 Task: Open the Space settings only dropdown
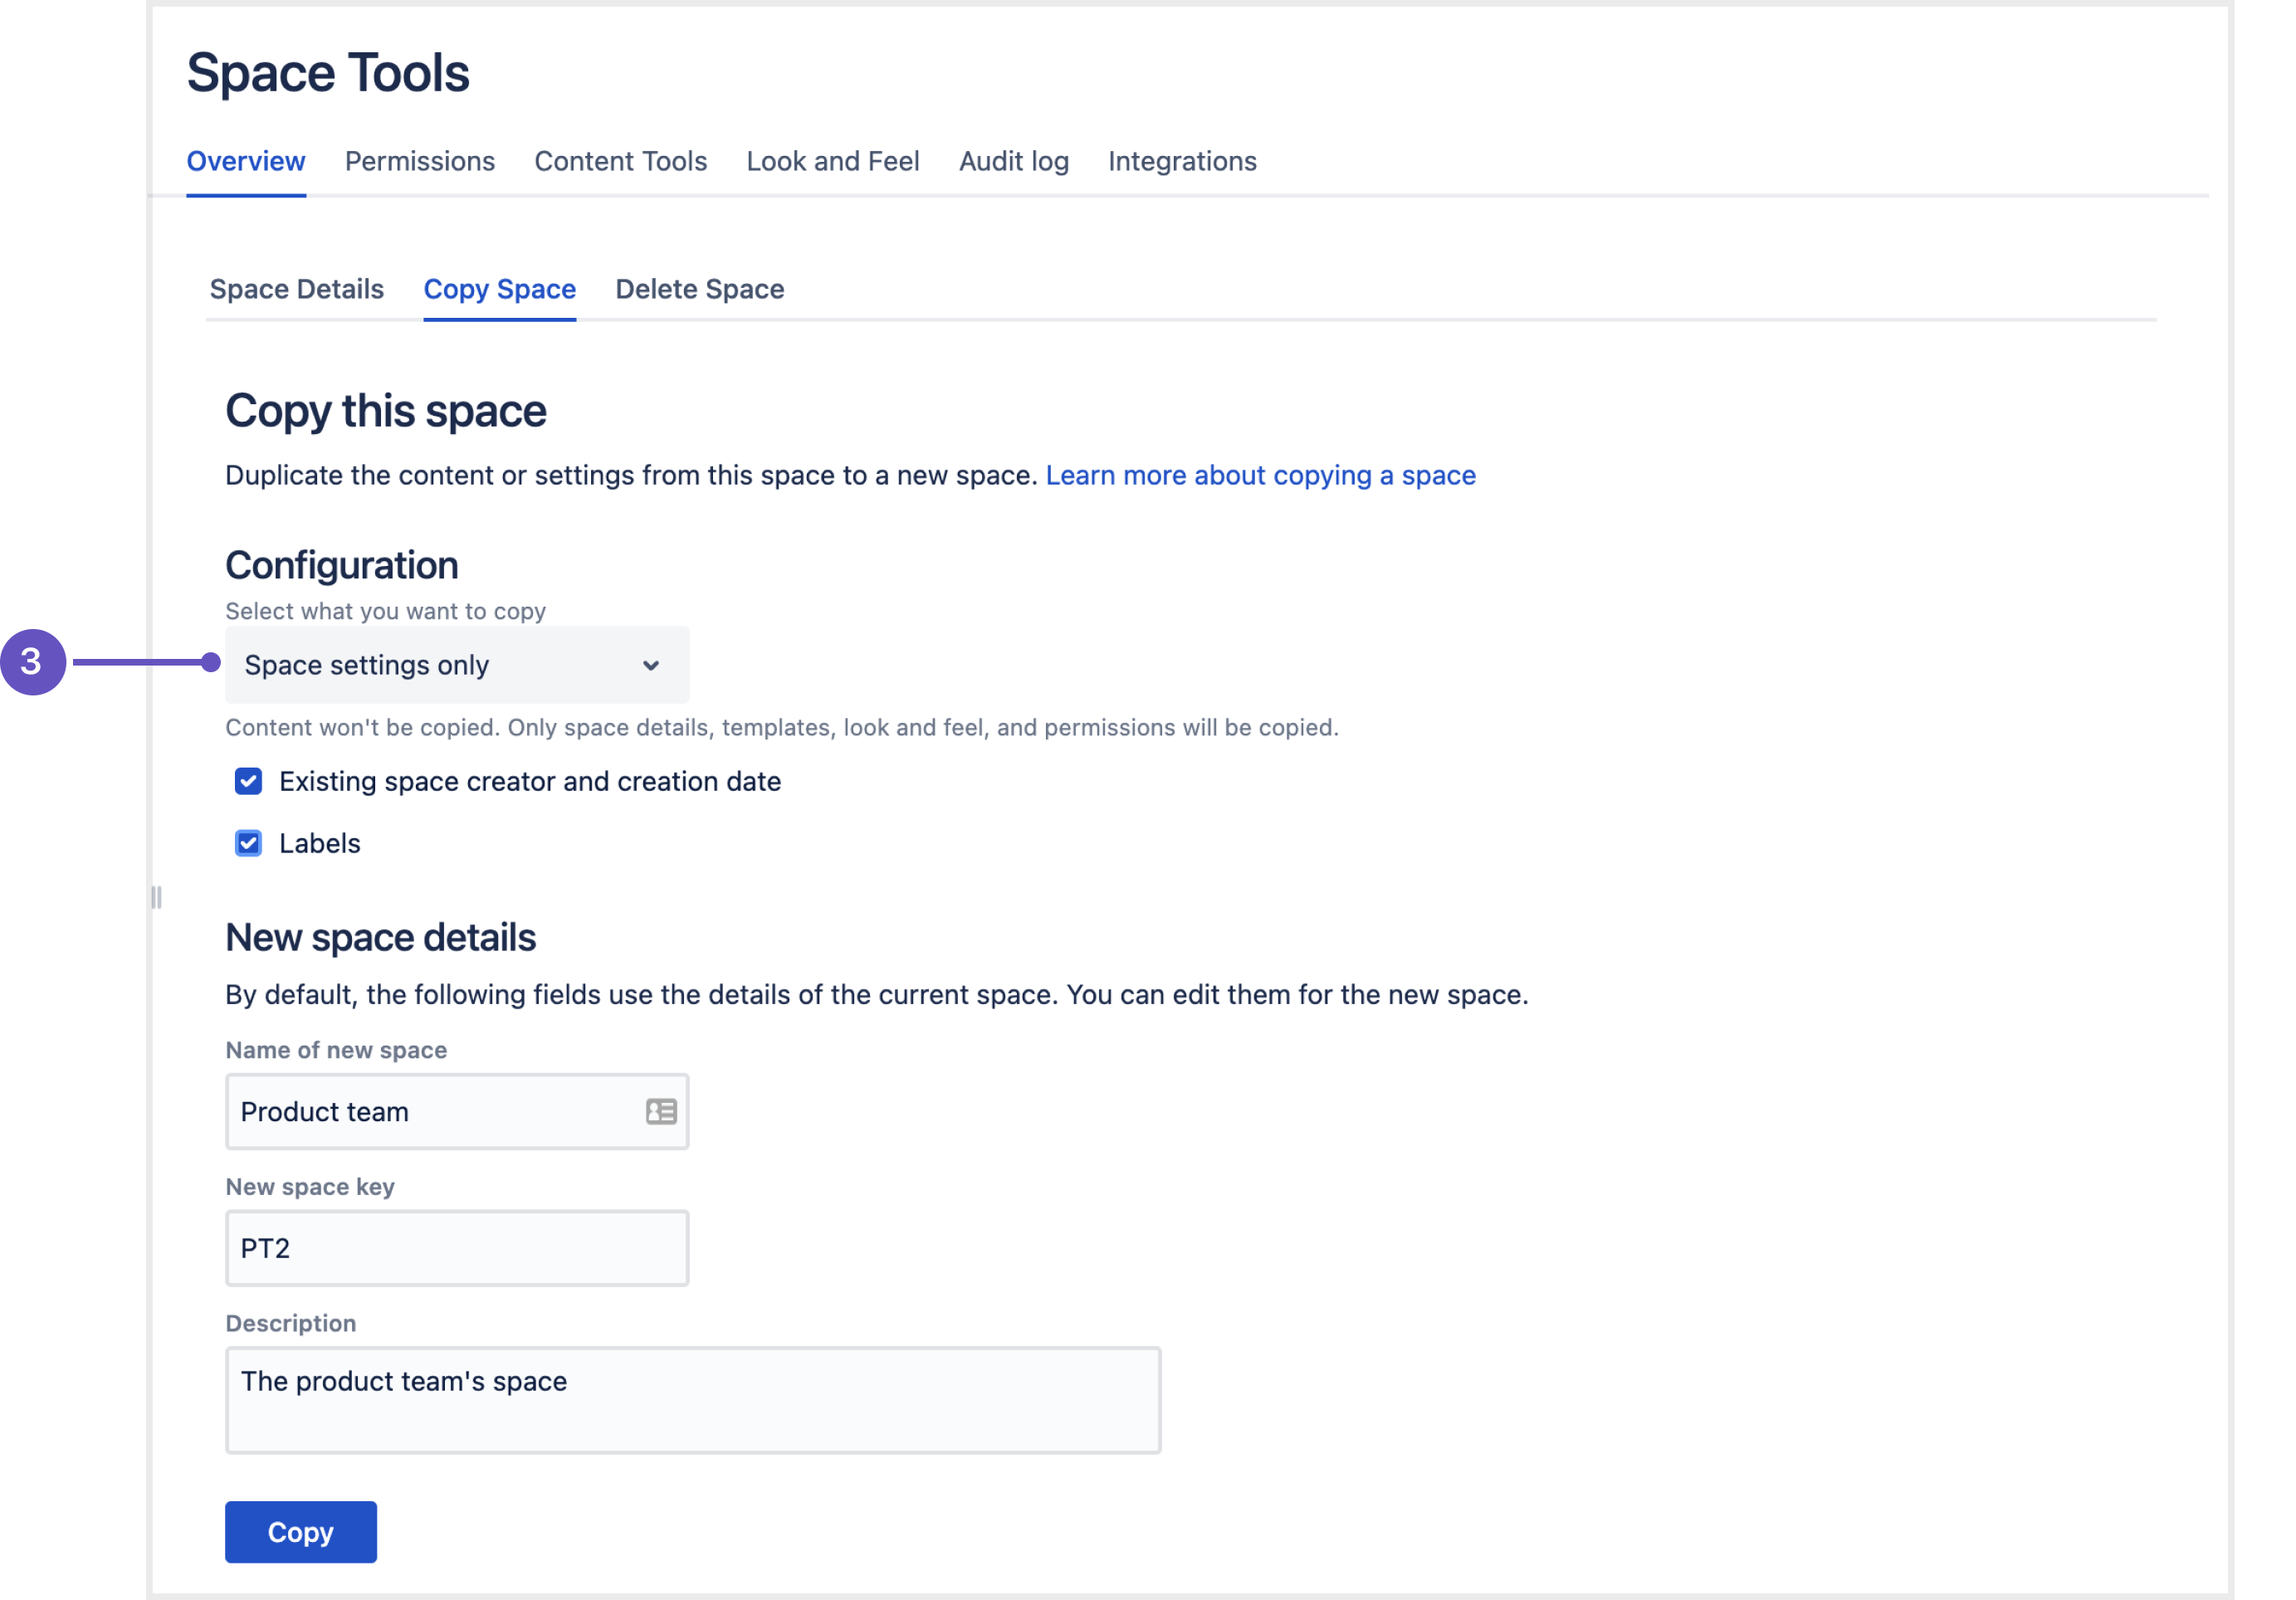pyautogui.click(x=457, y=665)
